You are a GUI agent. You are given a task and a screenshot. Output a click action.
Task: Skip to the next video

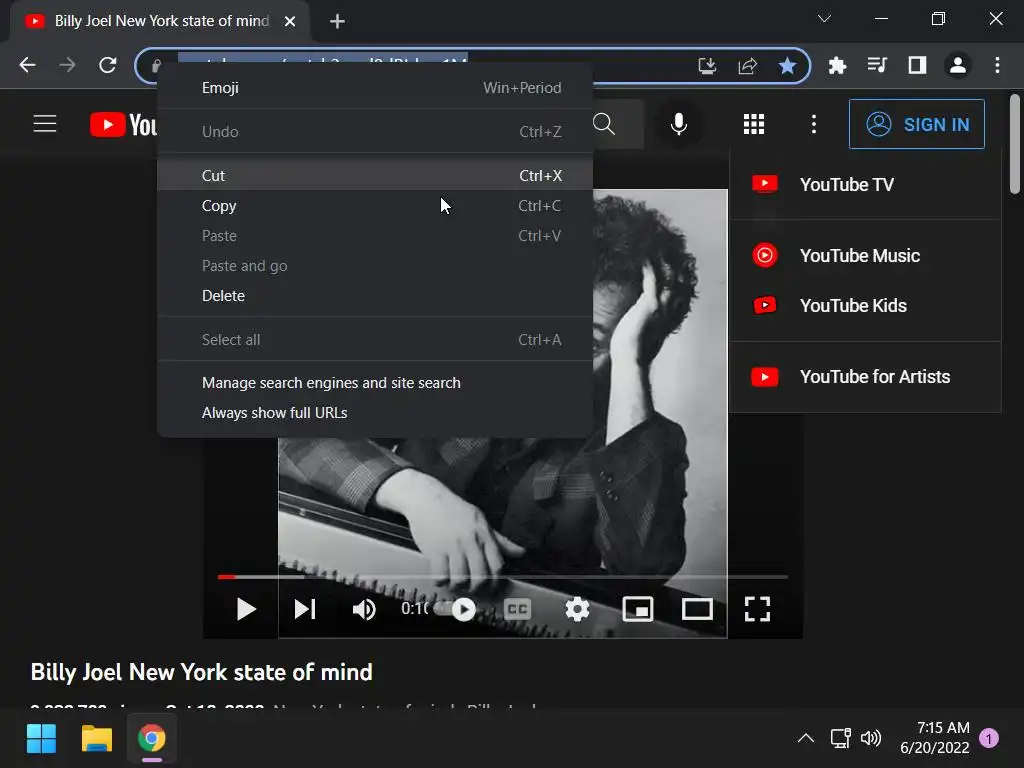coord(305,609)
